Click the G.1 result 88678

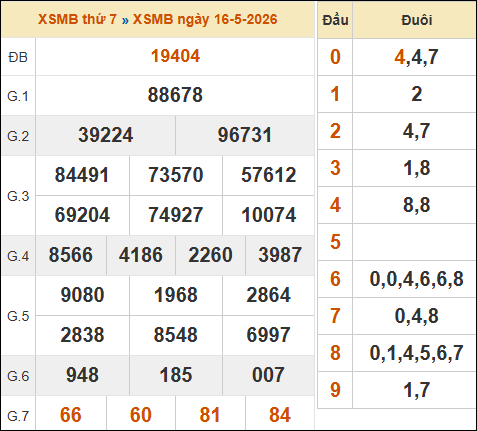pos(175,95)
